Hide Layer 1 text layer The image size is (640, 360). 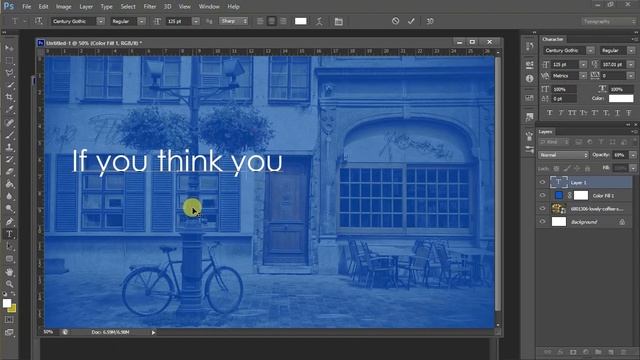point(542,182)
